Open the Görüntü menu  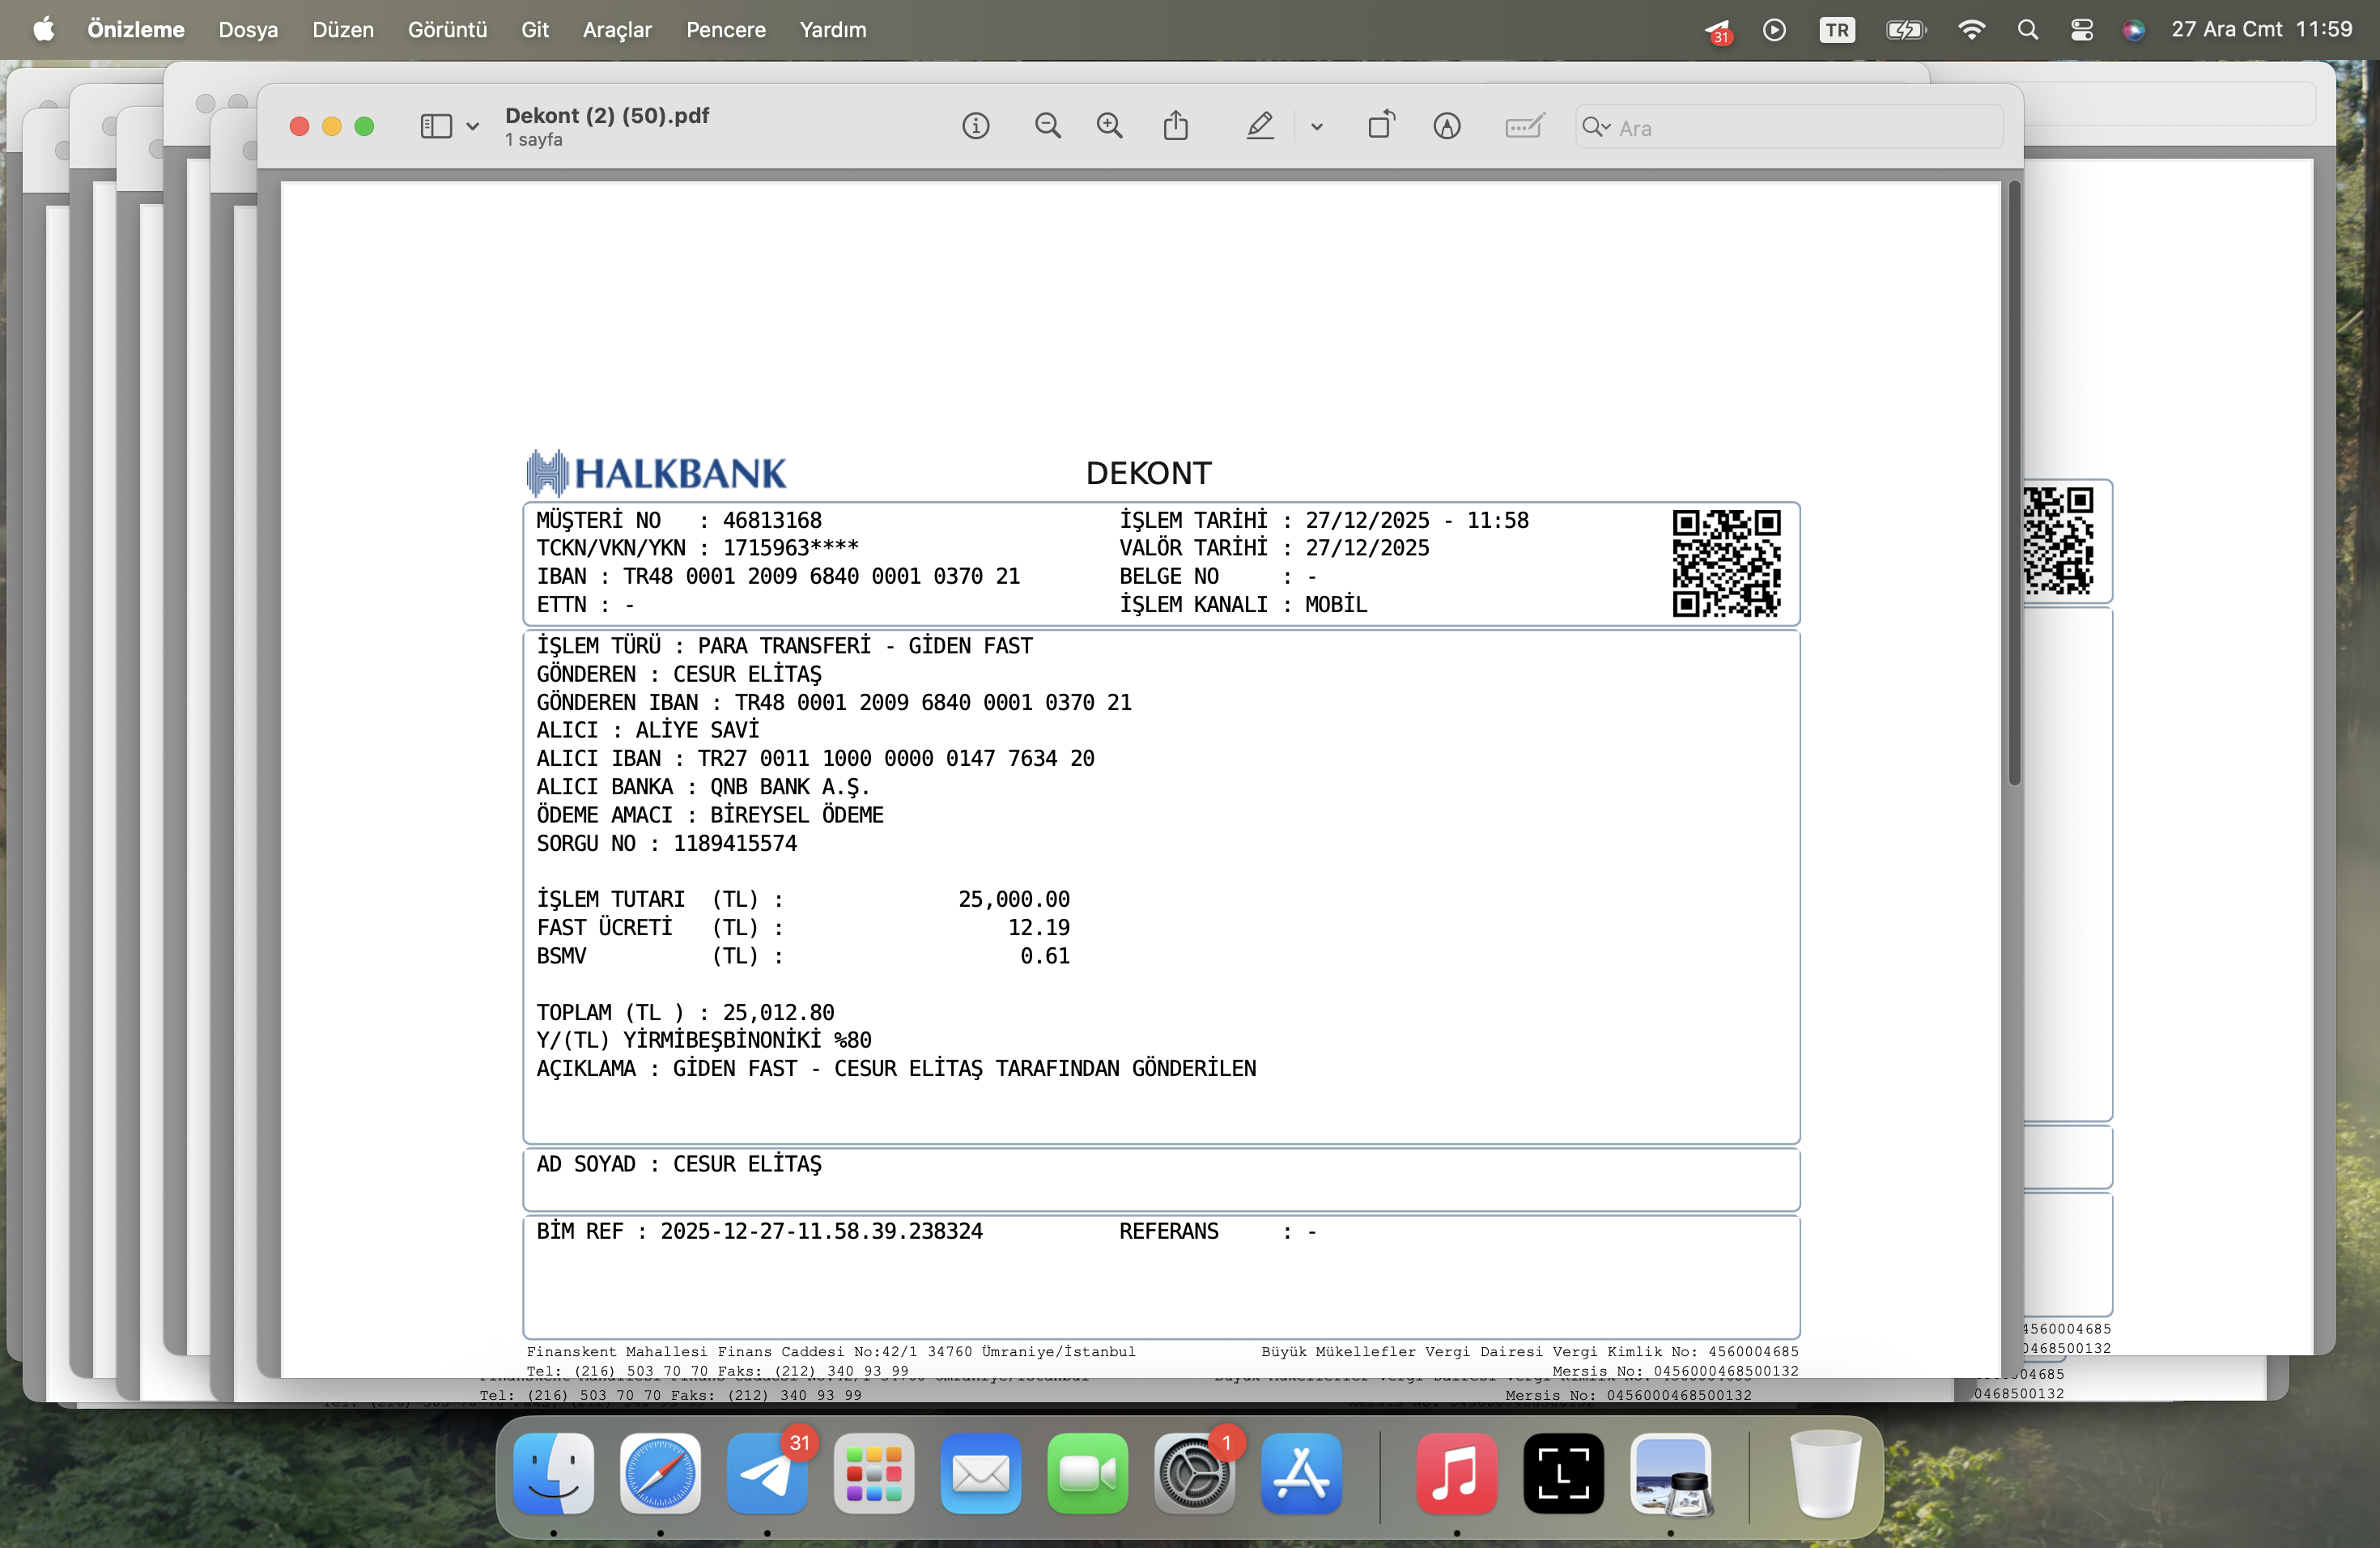(447, 30)
